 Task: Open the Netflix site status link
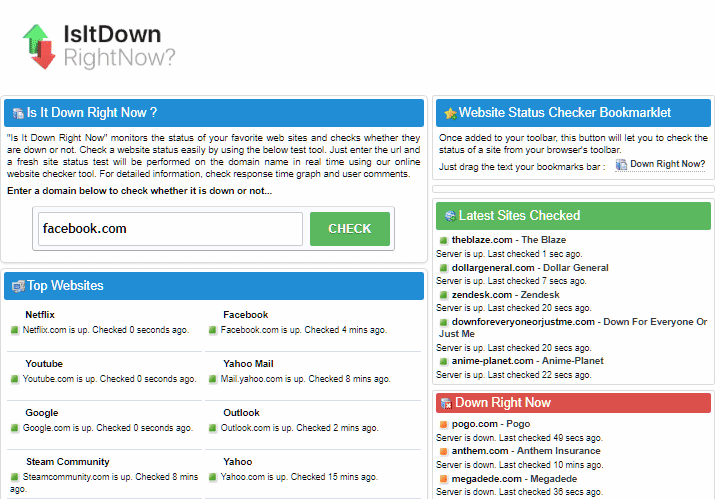40,315
